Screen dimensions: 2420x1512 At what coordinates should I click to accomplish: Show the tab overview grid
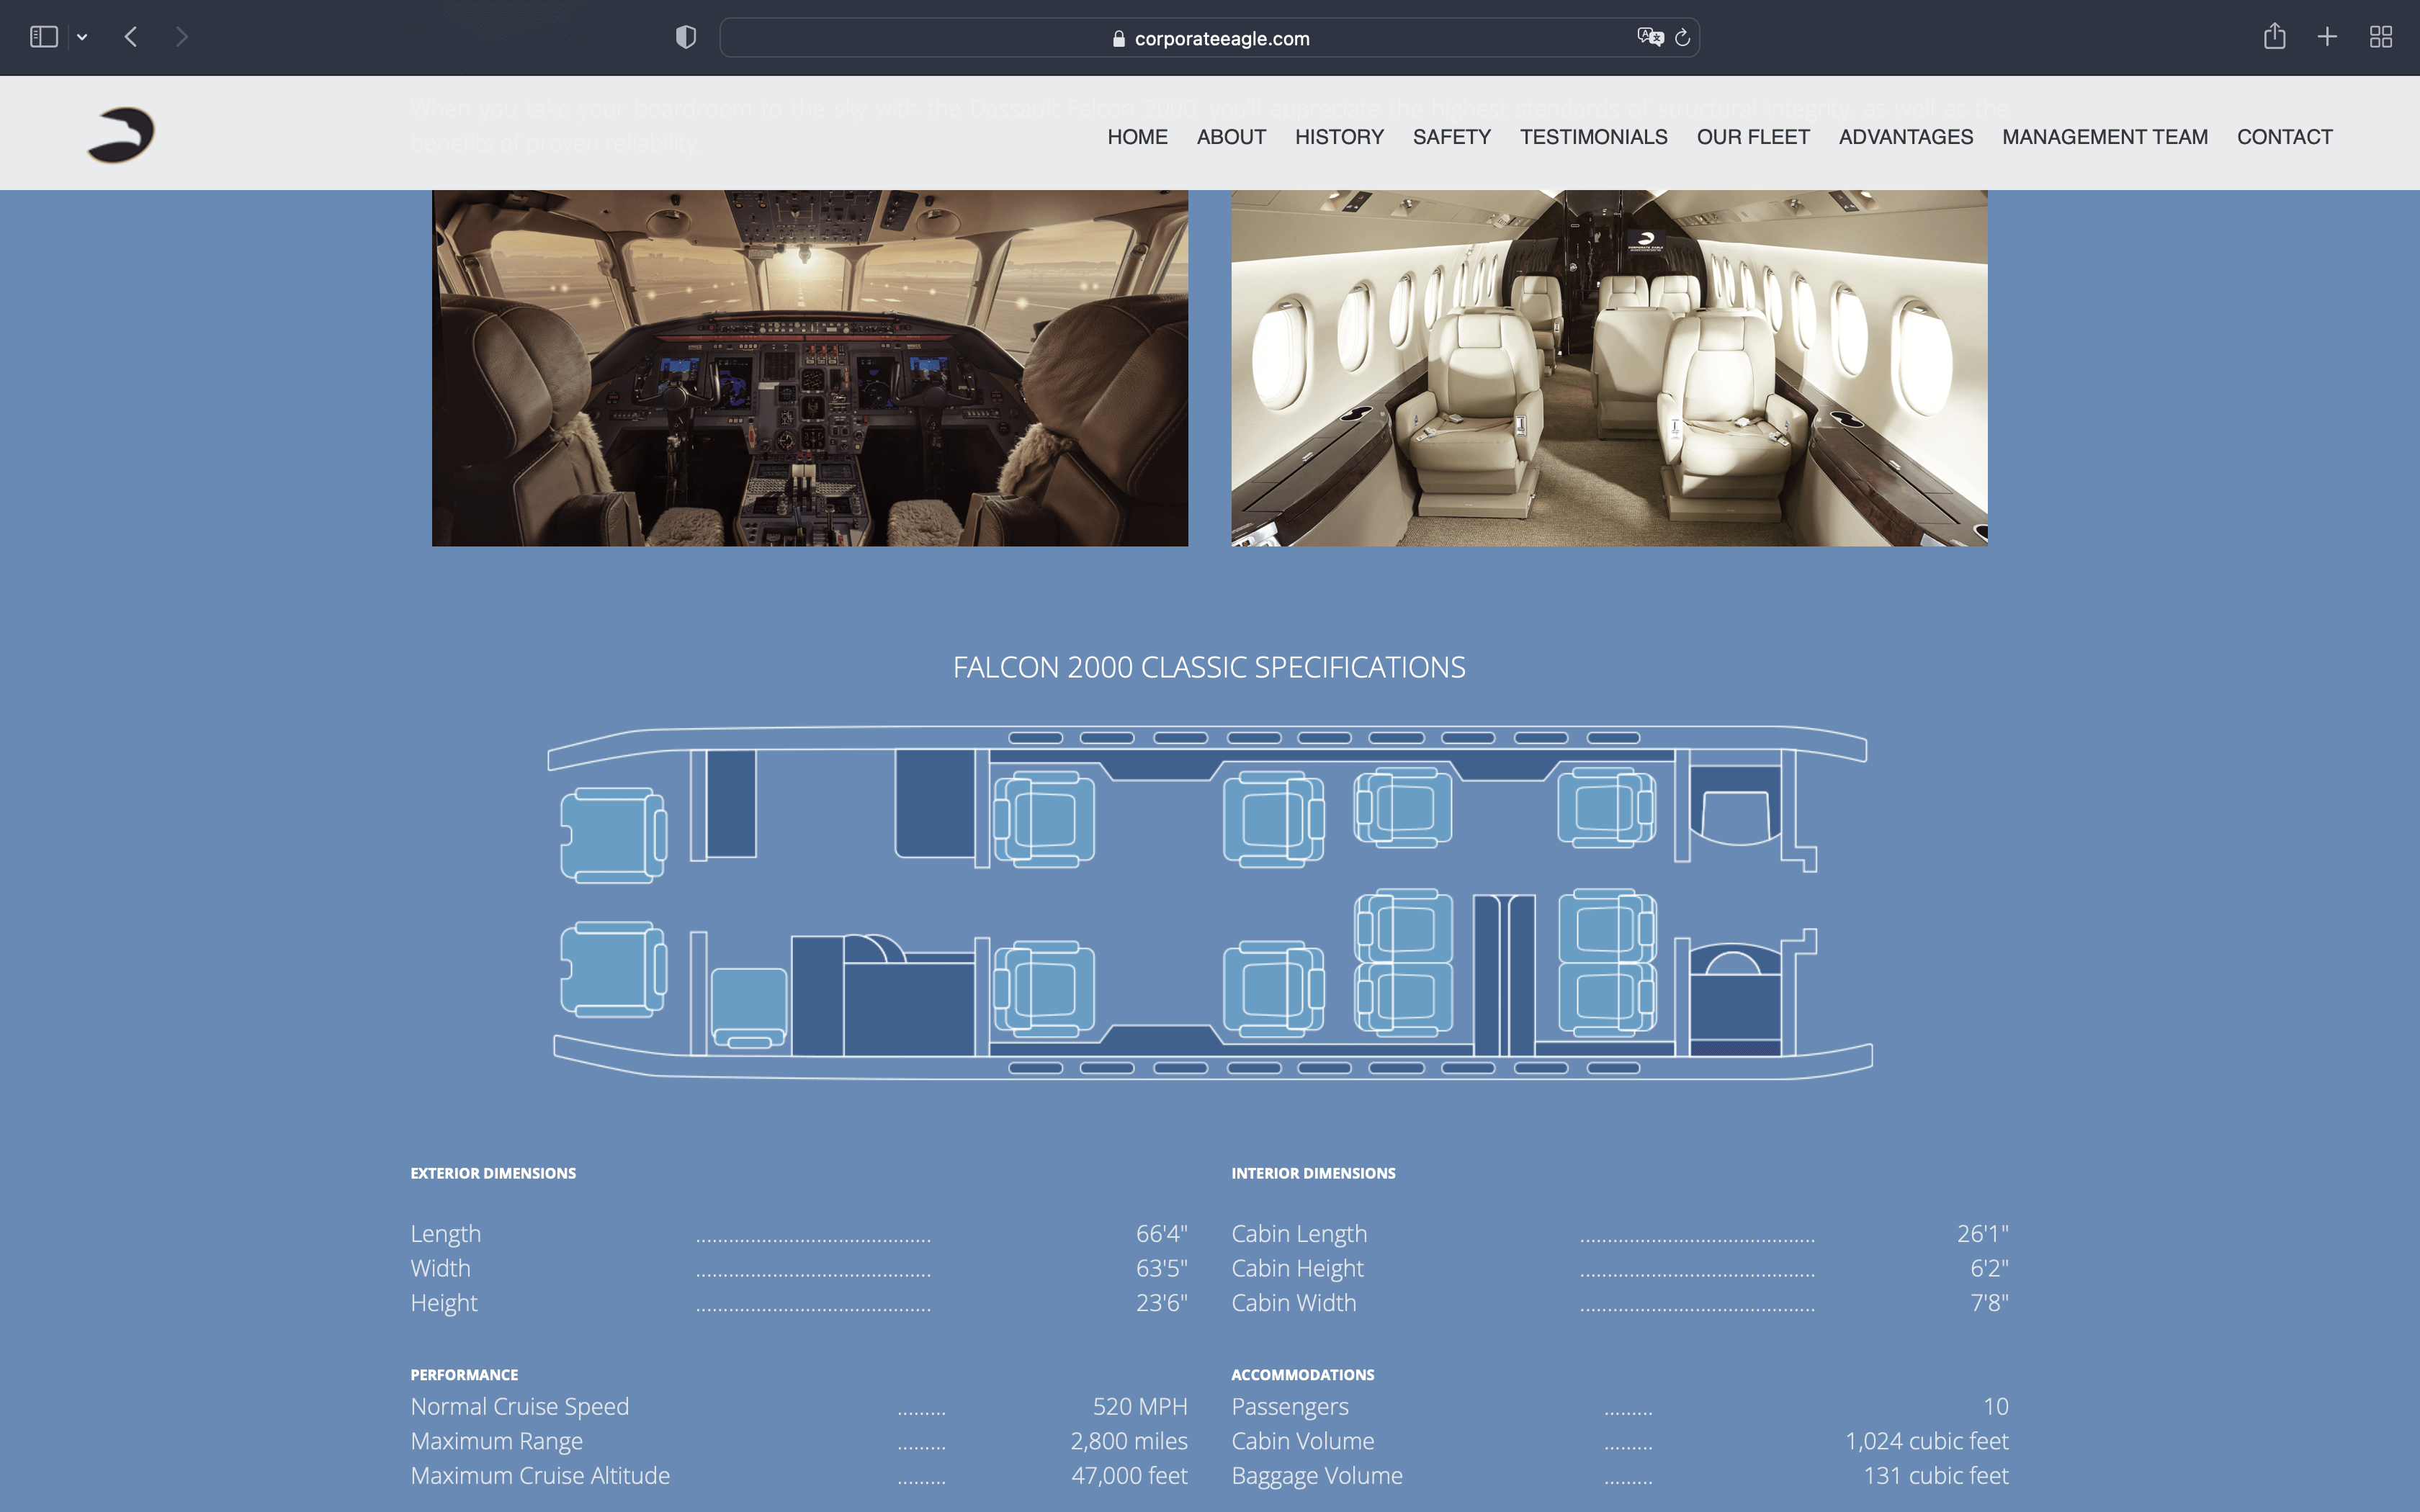(2381, 37)
